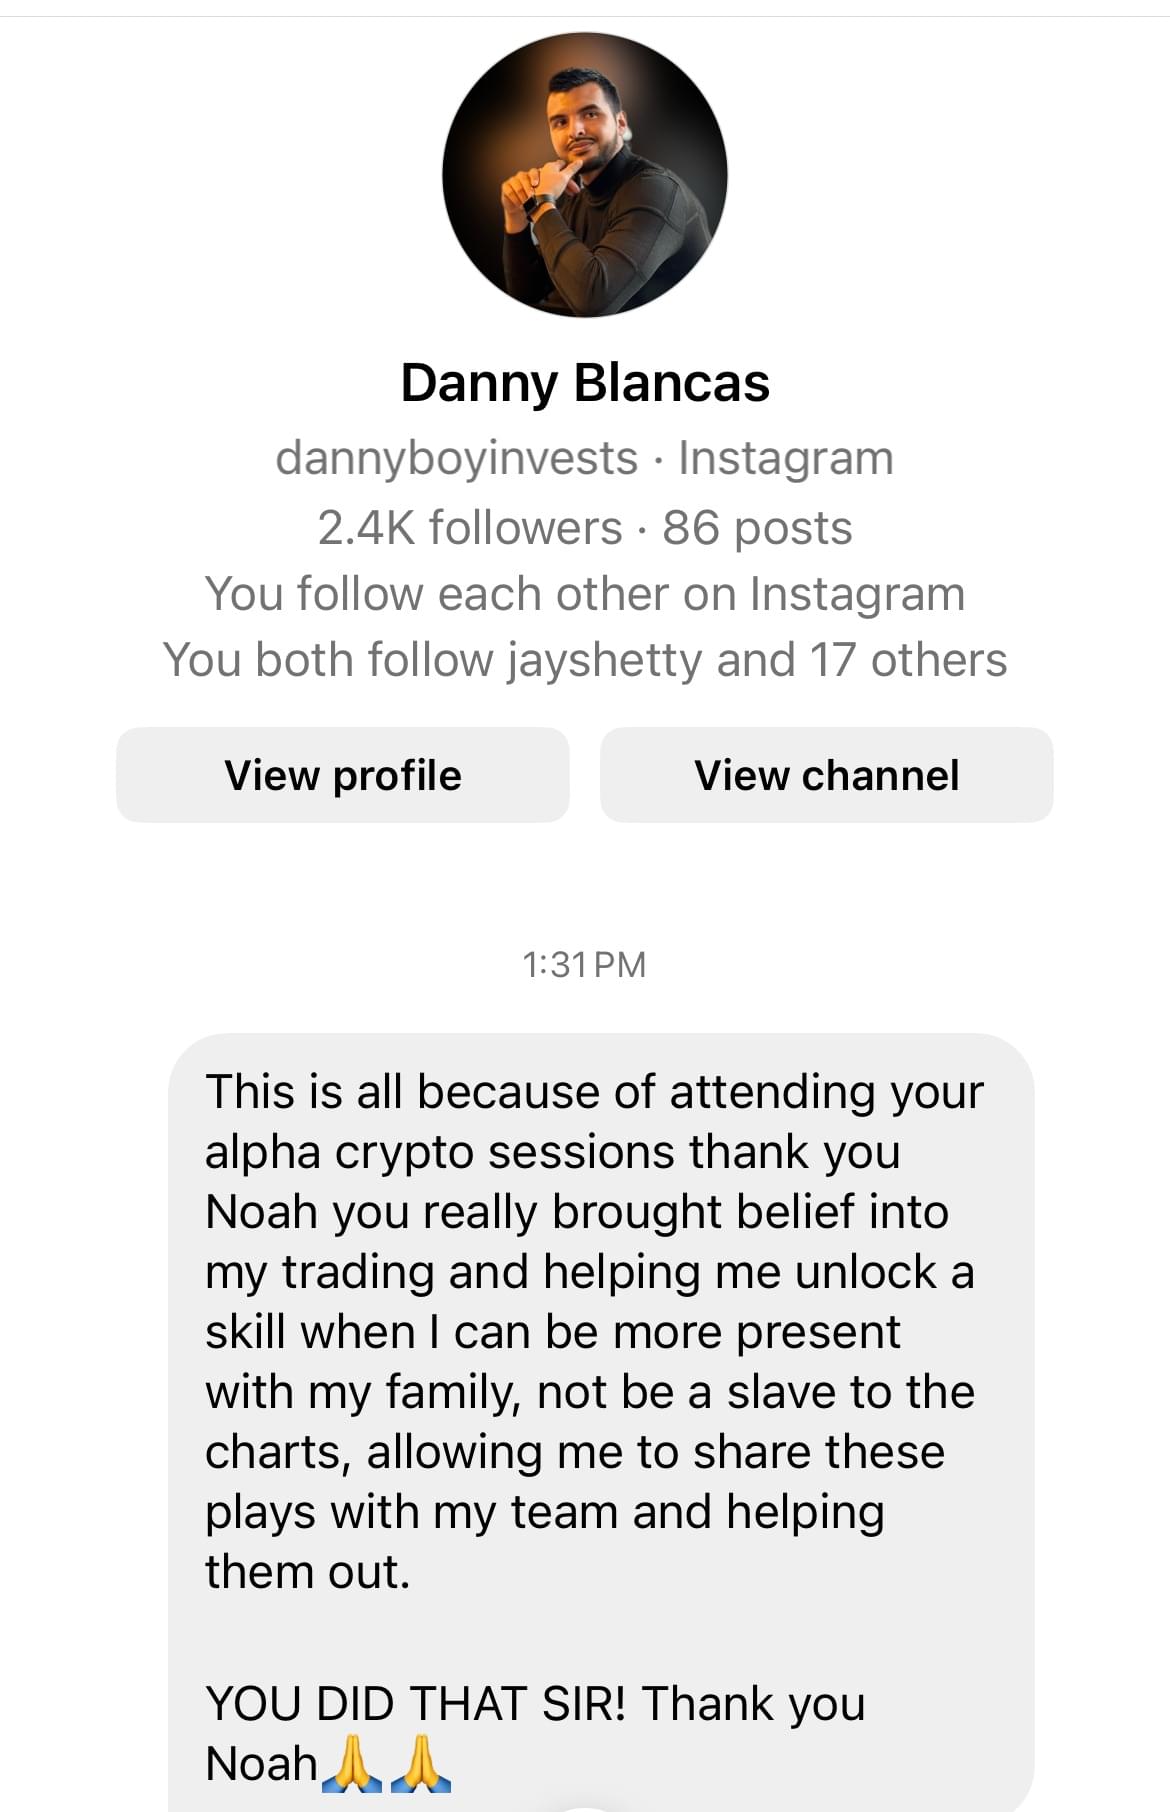Tap Danny Blancas's circular profile picture
The width and height of the screenshot is (1170, 1812).
(585, 175)
